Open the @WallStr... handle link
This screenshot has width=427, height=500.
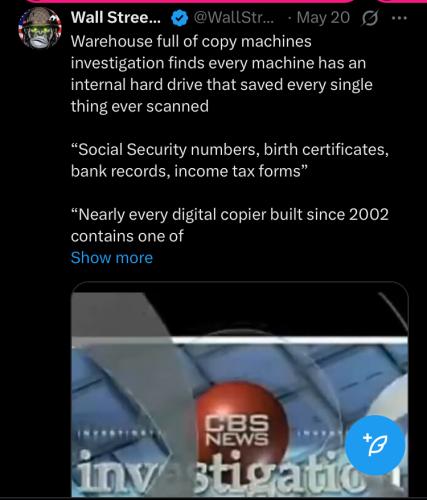click(x=233, y=18)
